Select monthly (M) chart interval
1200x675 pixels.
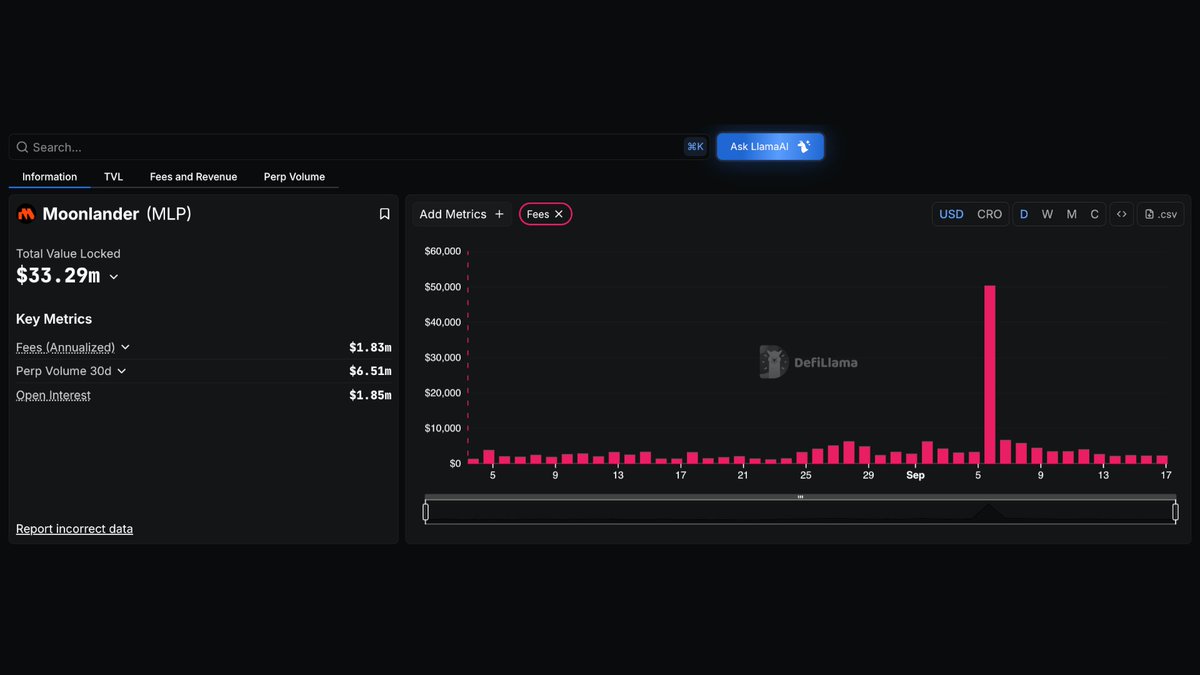[x=1072, y=214]
